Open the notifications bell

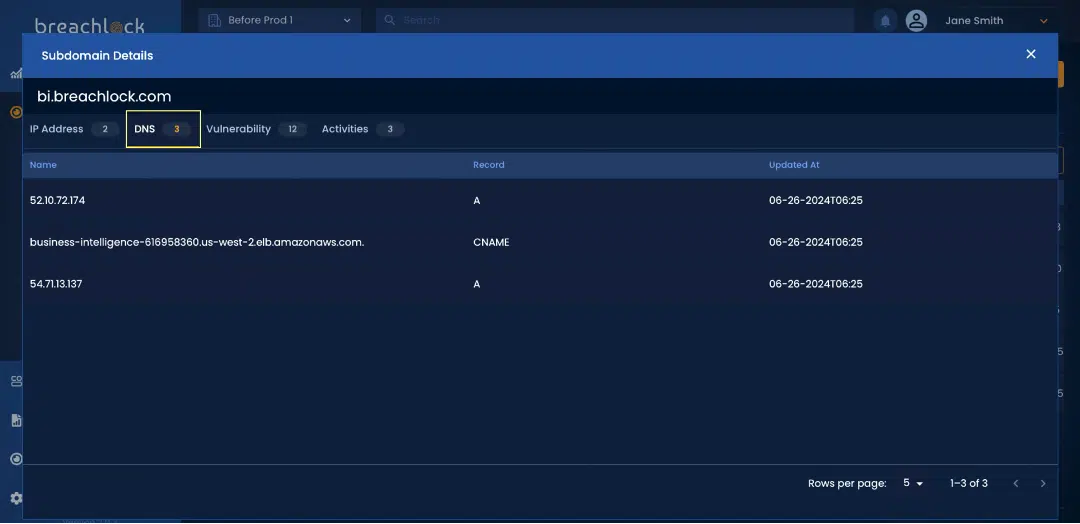885,21
